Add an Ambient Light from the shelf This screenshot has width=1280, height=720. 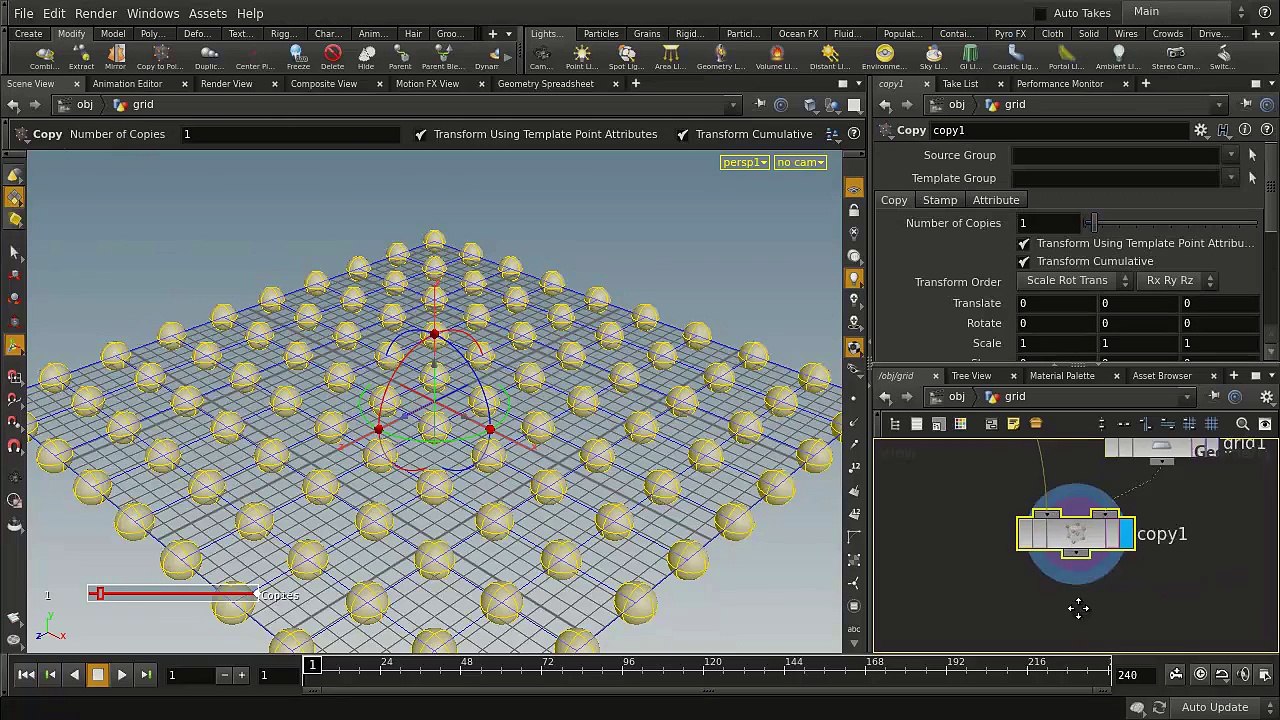point(1118,57)
